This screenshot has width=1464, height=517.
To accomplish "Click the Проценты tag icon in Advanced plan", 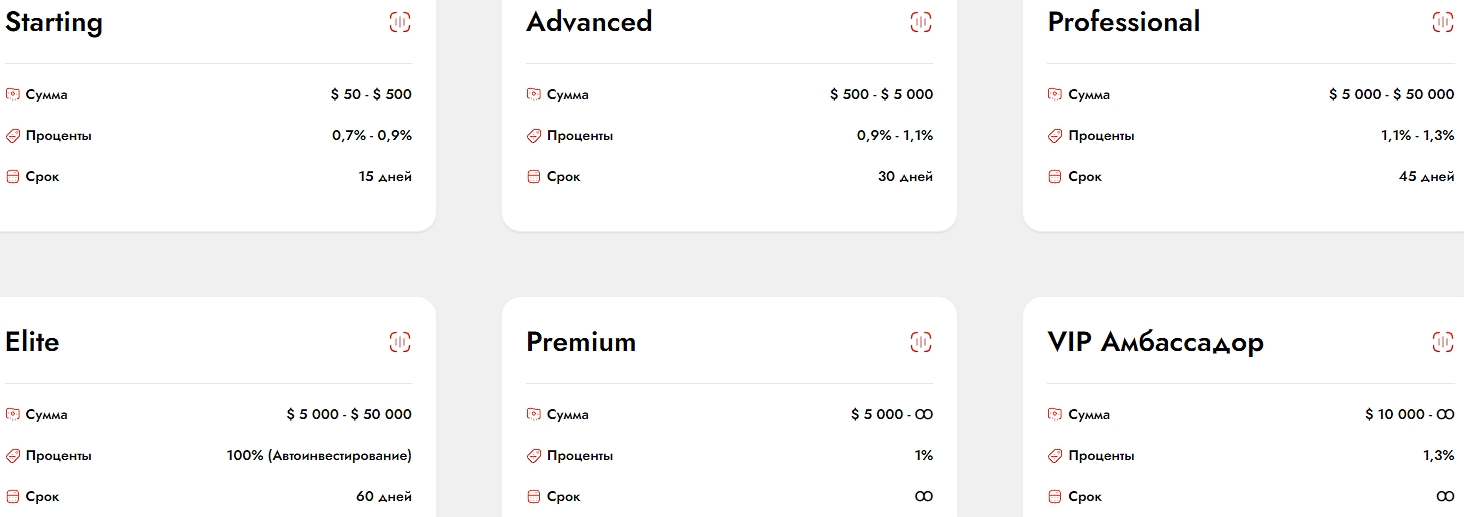I will click(x=534, y=136).
